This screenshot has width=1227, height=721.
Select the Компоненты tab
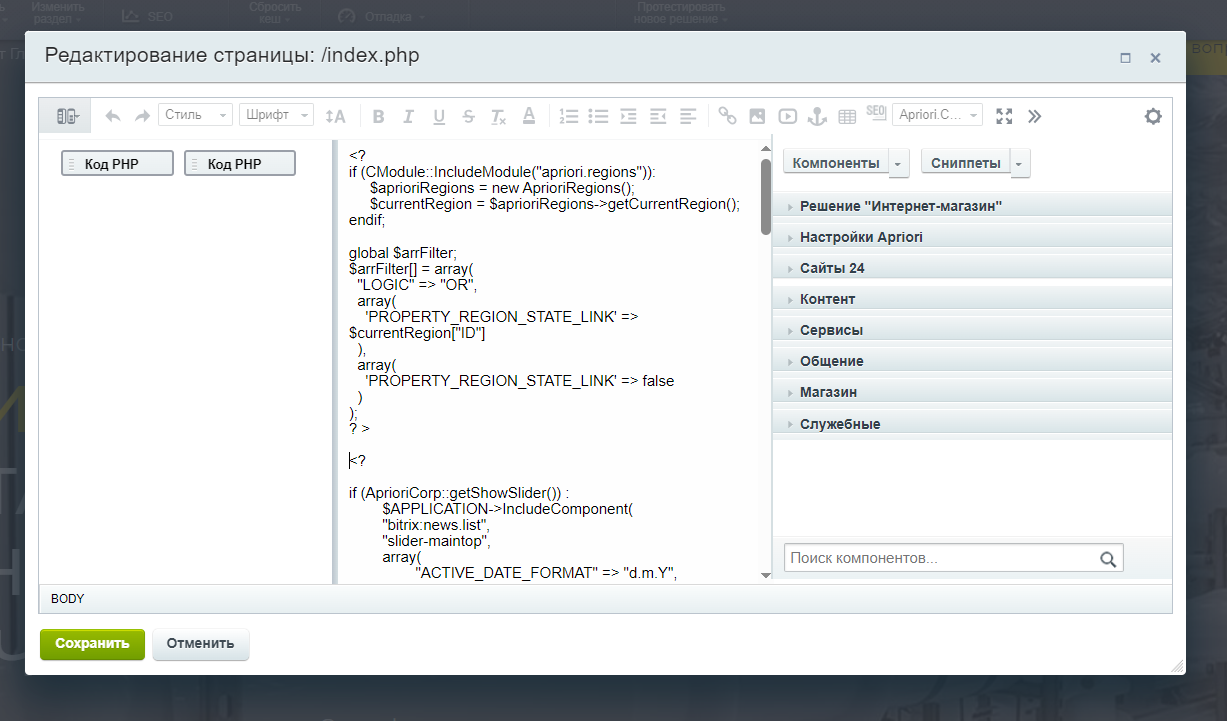pyautogui.click(x=836, y=163)
